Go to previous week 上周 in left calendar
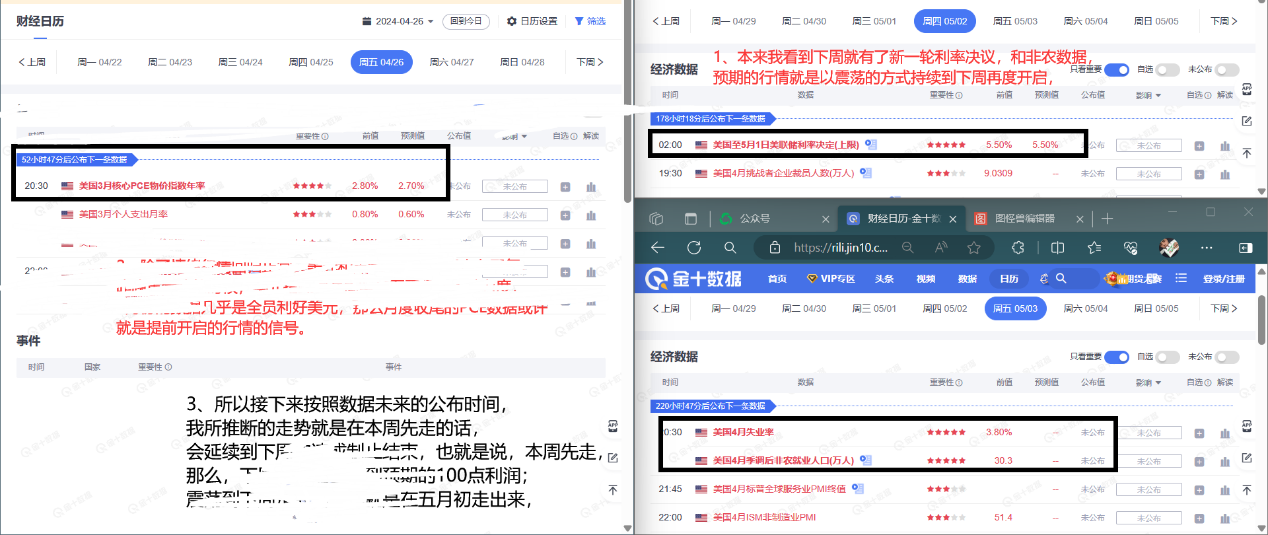Viewport: 1268px width, 535px height. 32,62
